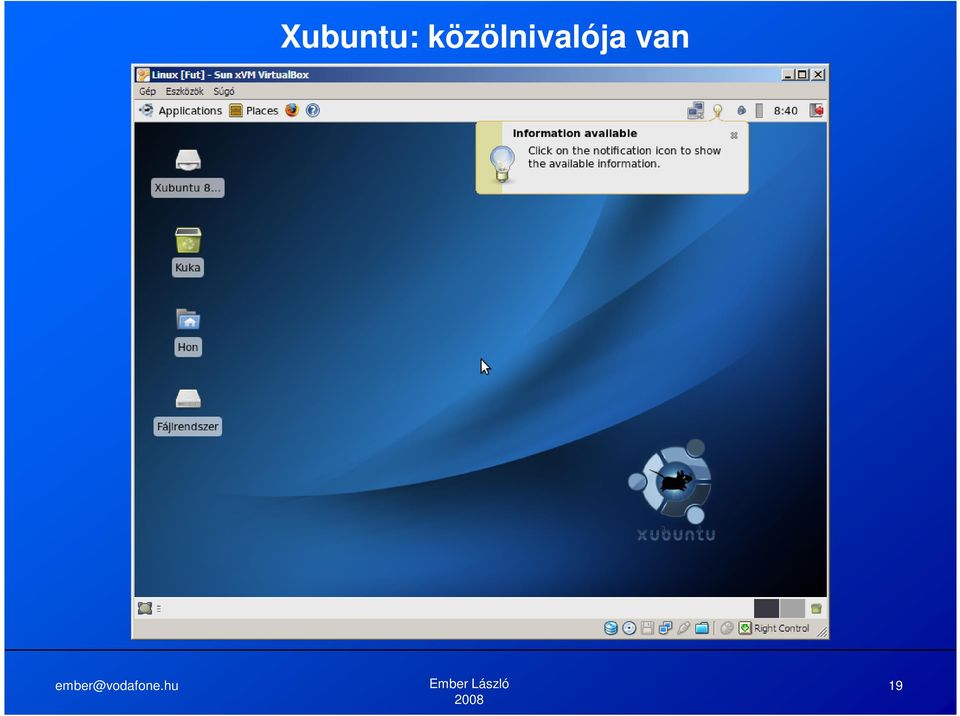Open the Gép menu in VirtualBox
This screenshot has width=960, height=716.
click(x=148, y=91)
